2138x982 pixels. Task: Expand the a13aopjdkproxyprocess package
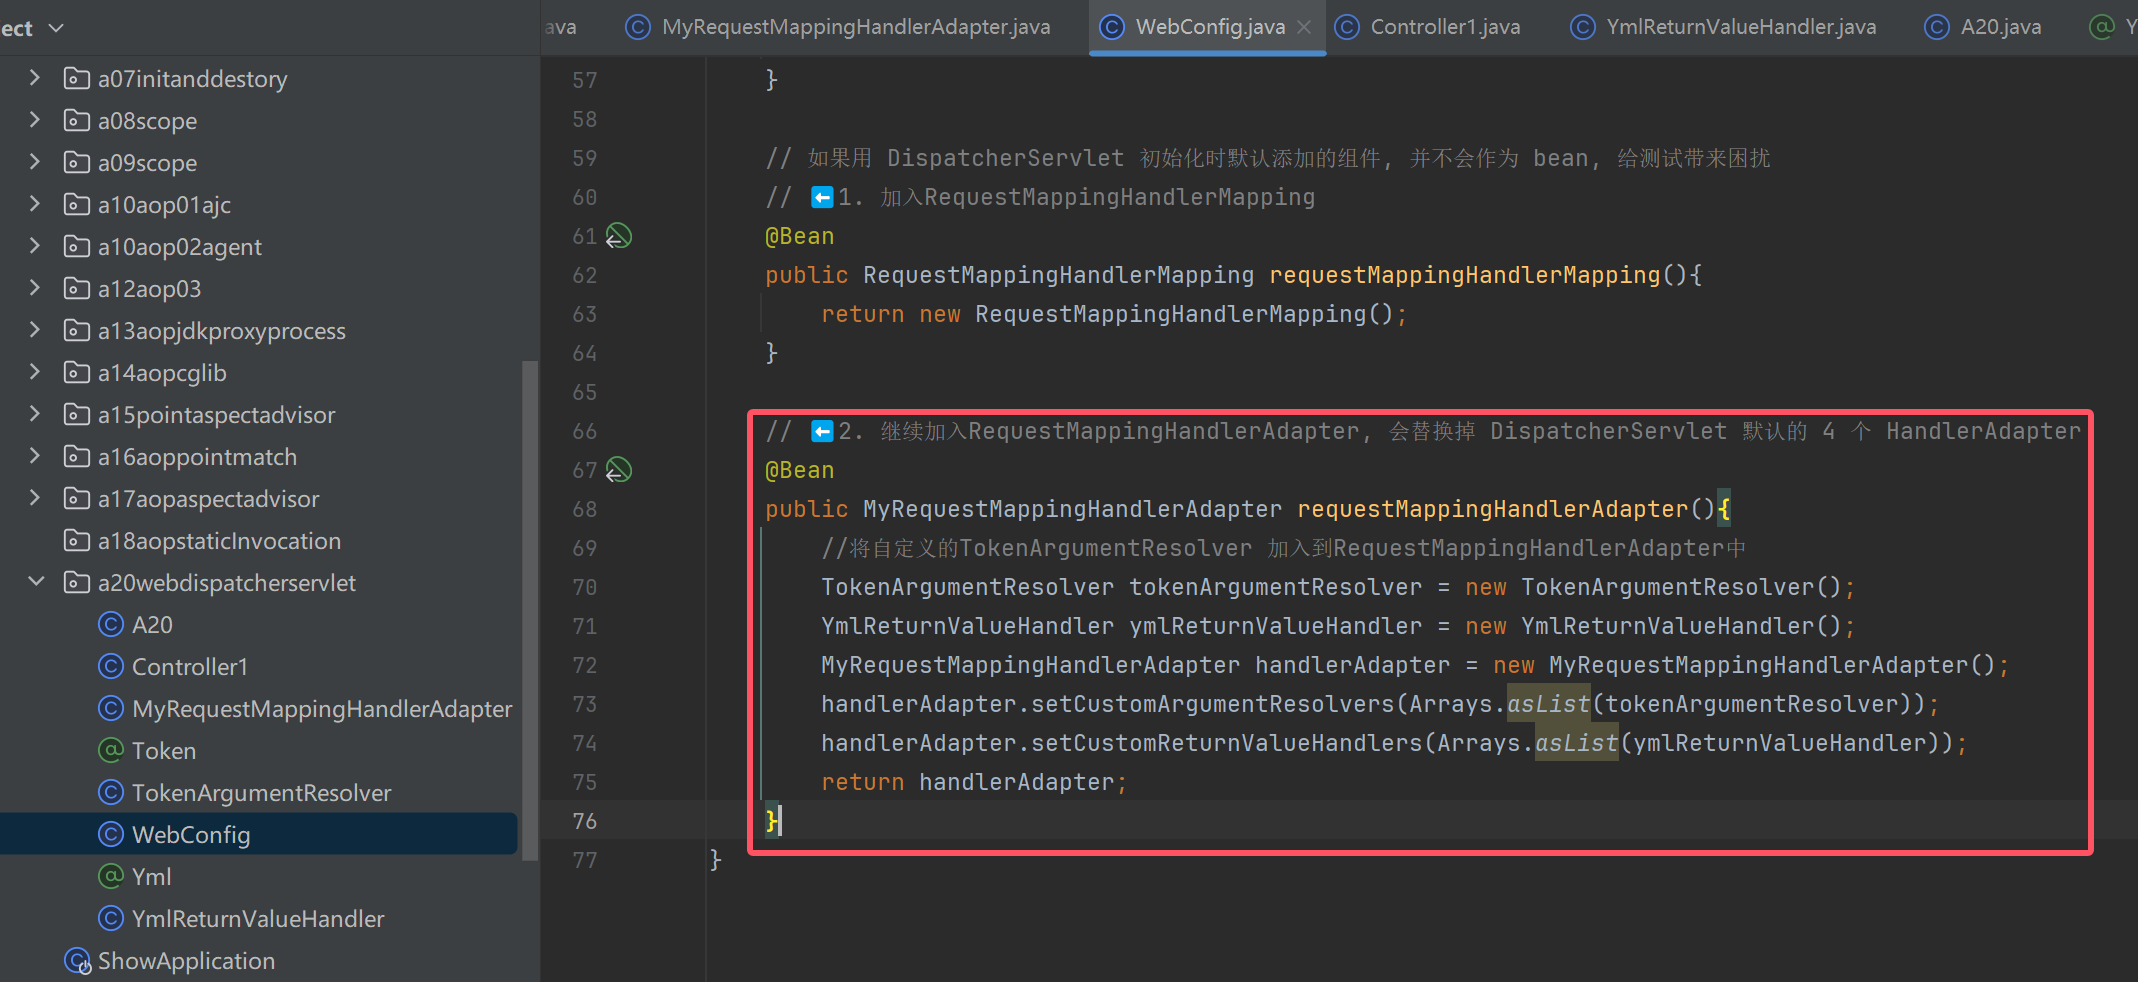click(35, 329)
